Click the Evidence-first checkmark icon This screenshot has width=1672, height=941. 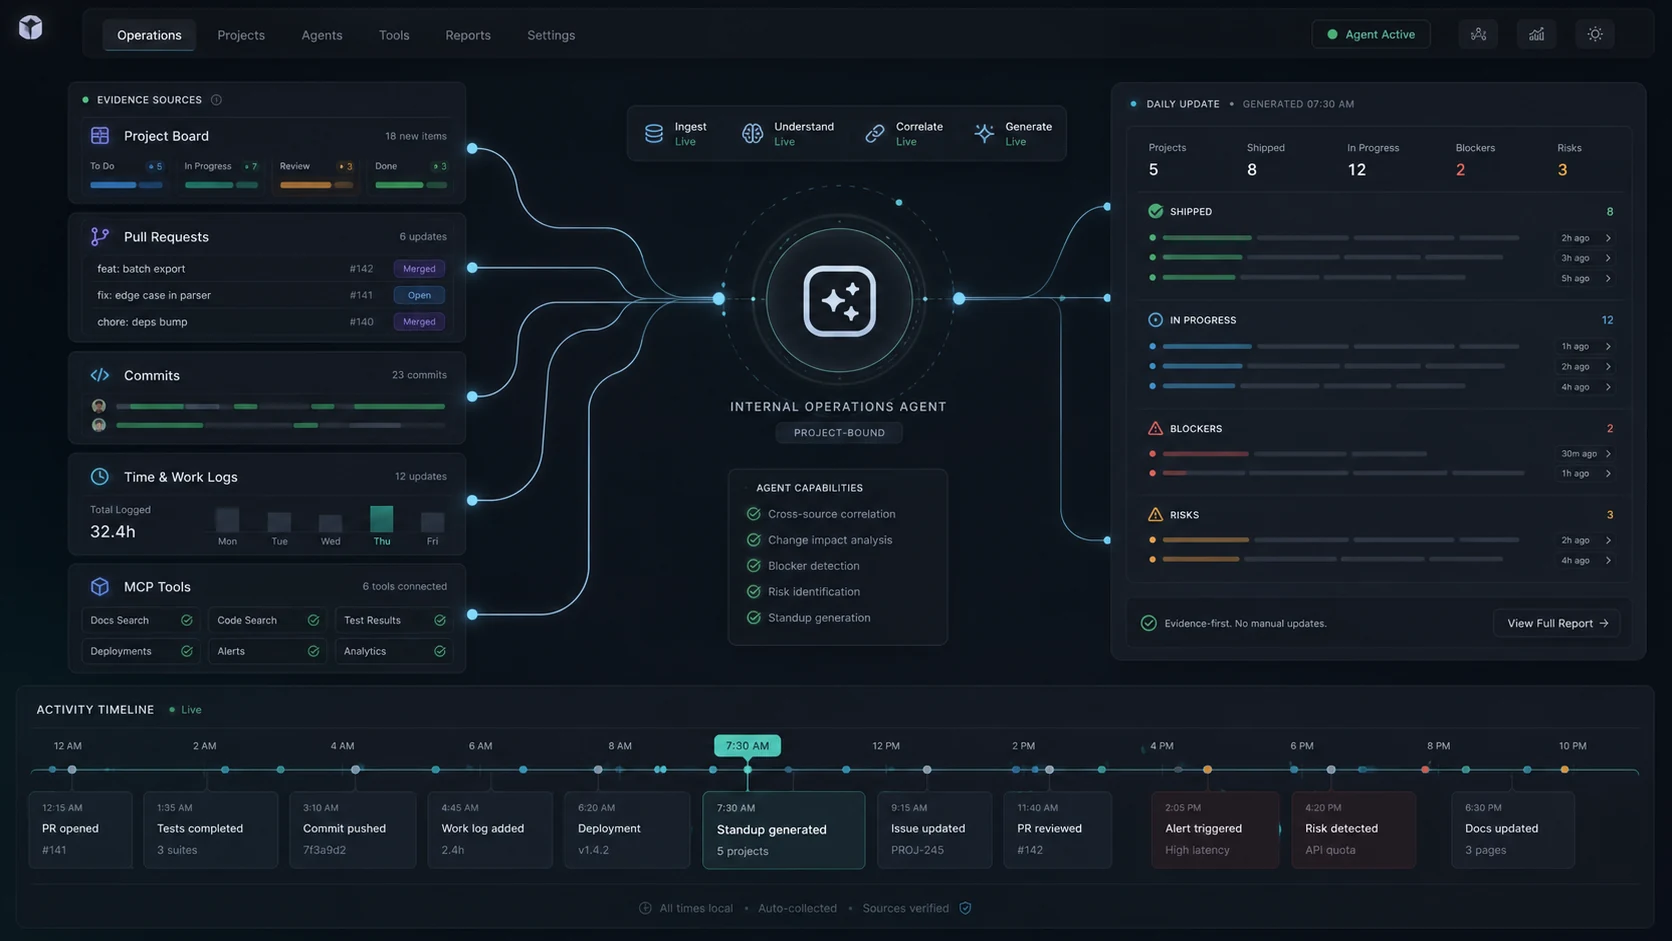point(1149,623)
